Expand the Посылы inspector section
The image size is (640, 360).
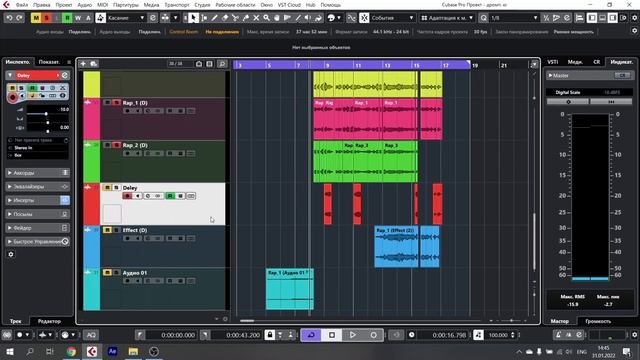38,214
